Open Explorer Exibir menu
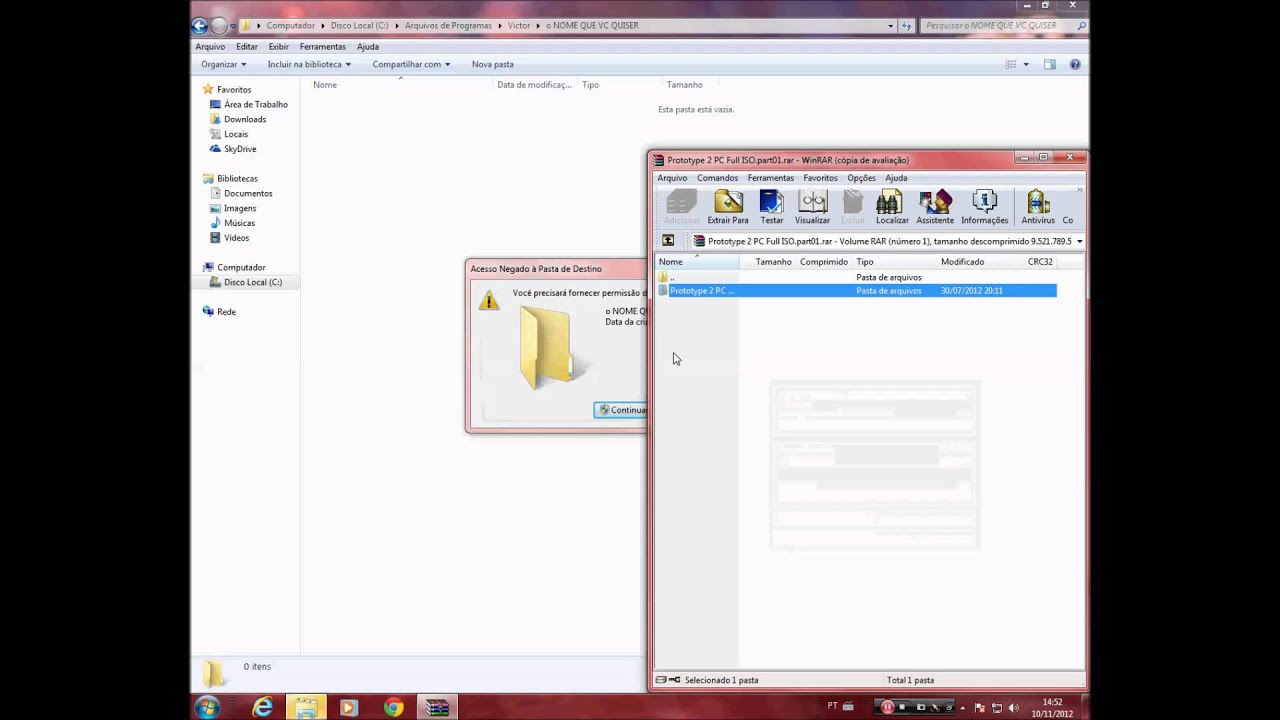 point(278,47)
